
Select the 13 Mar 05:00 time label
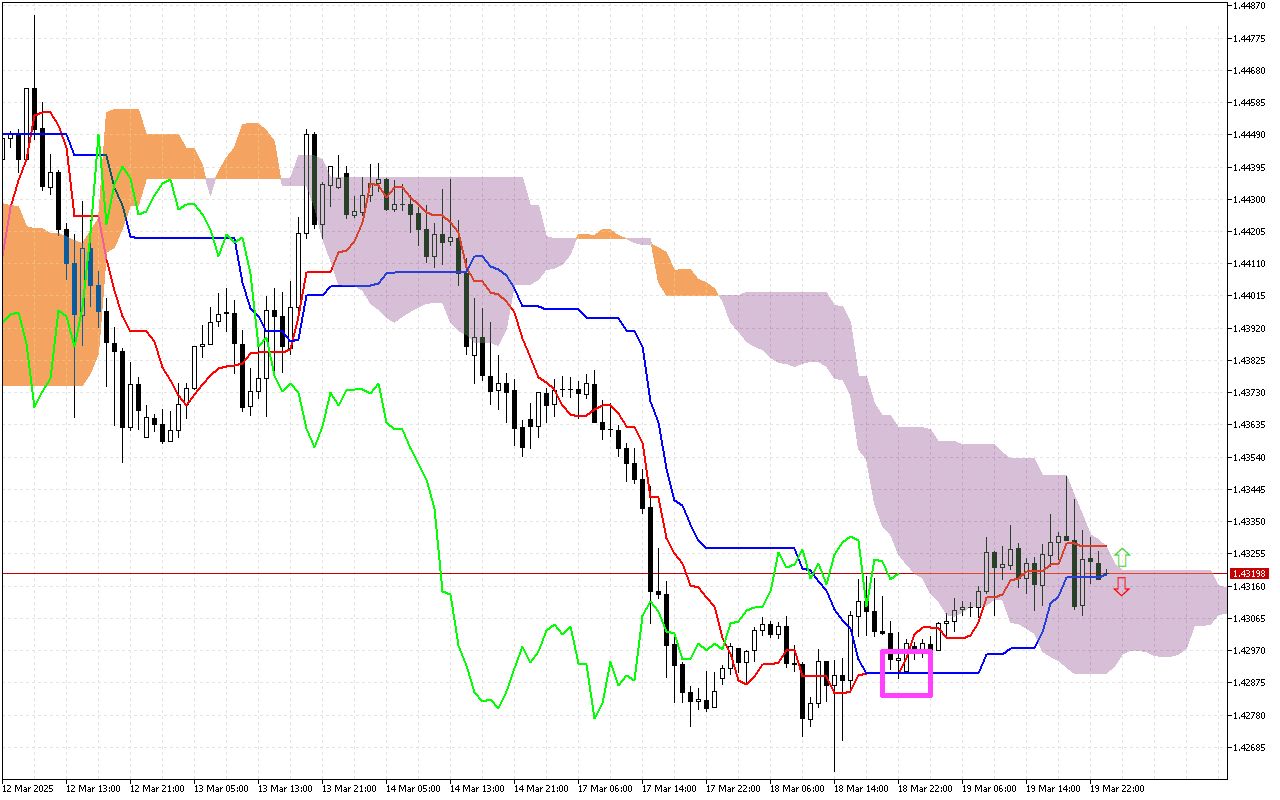(x=220, y=789)
